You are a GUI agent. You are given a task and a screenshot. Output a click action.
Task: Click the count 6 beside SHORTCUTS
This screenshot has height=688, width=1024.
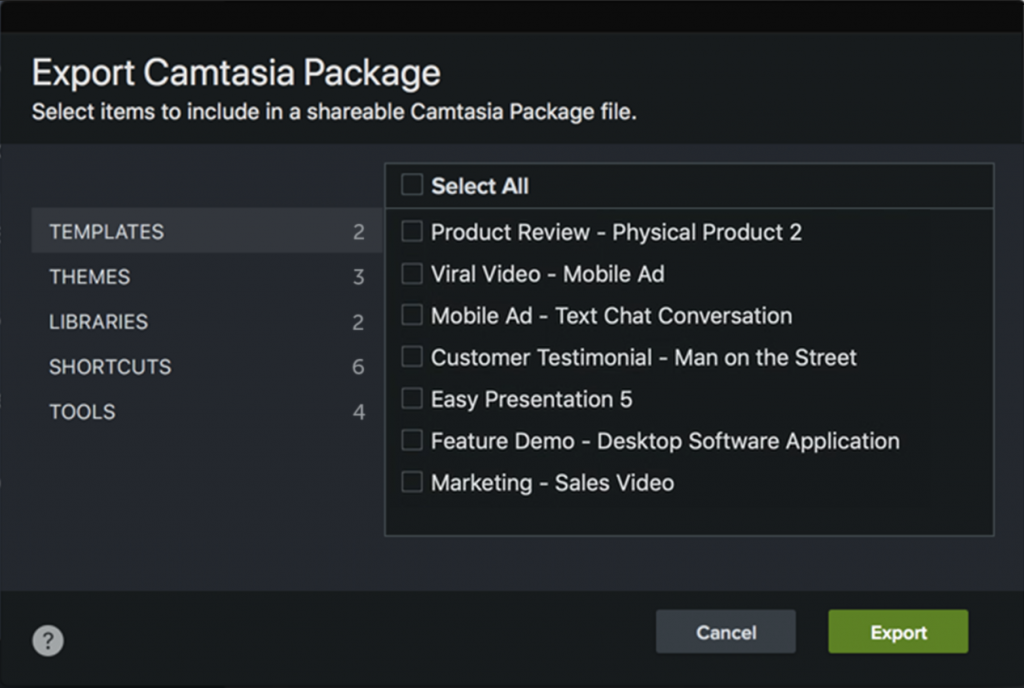359,367
